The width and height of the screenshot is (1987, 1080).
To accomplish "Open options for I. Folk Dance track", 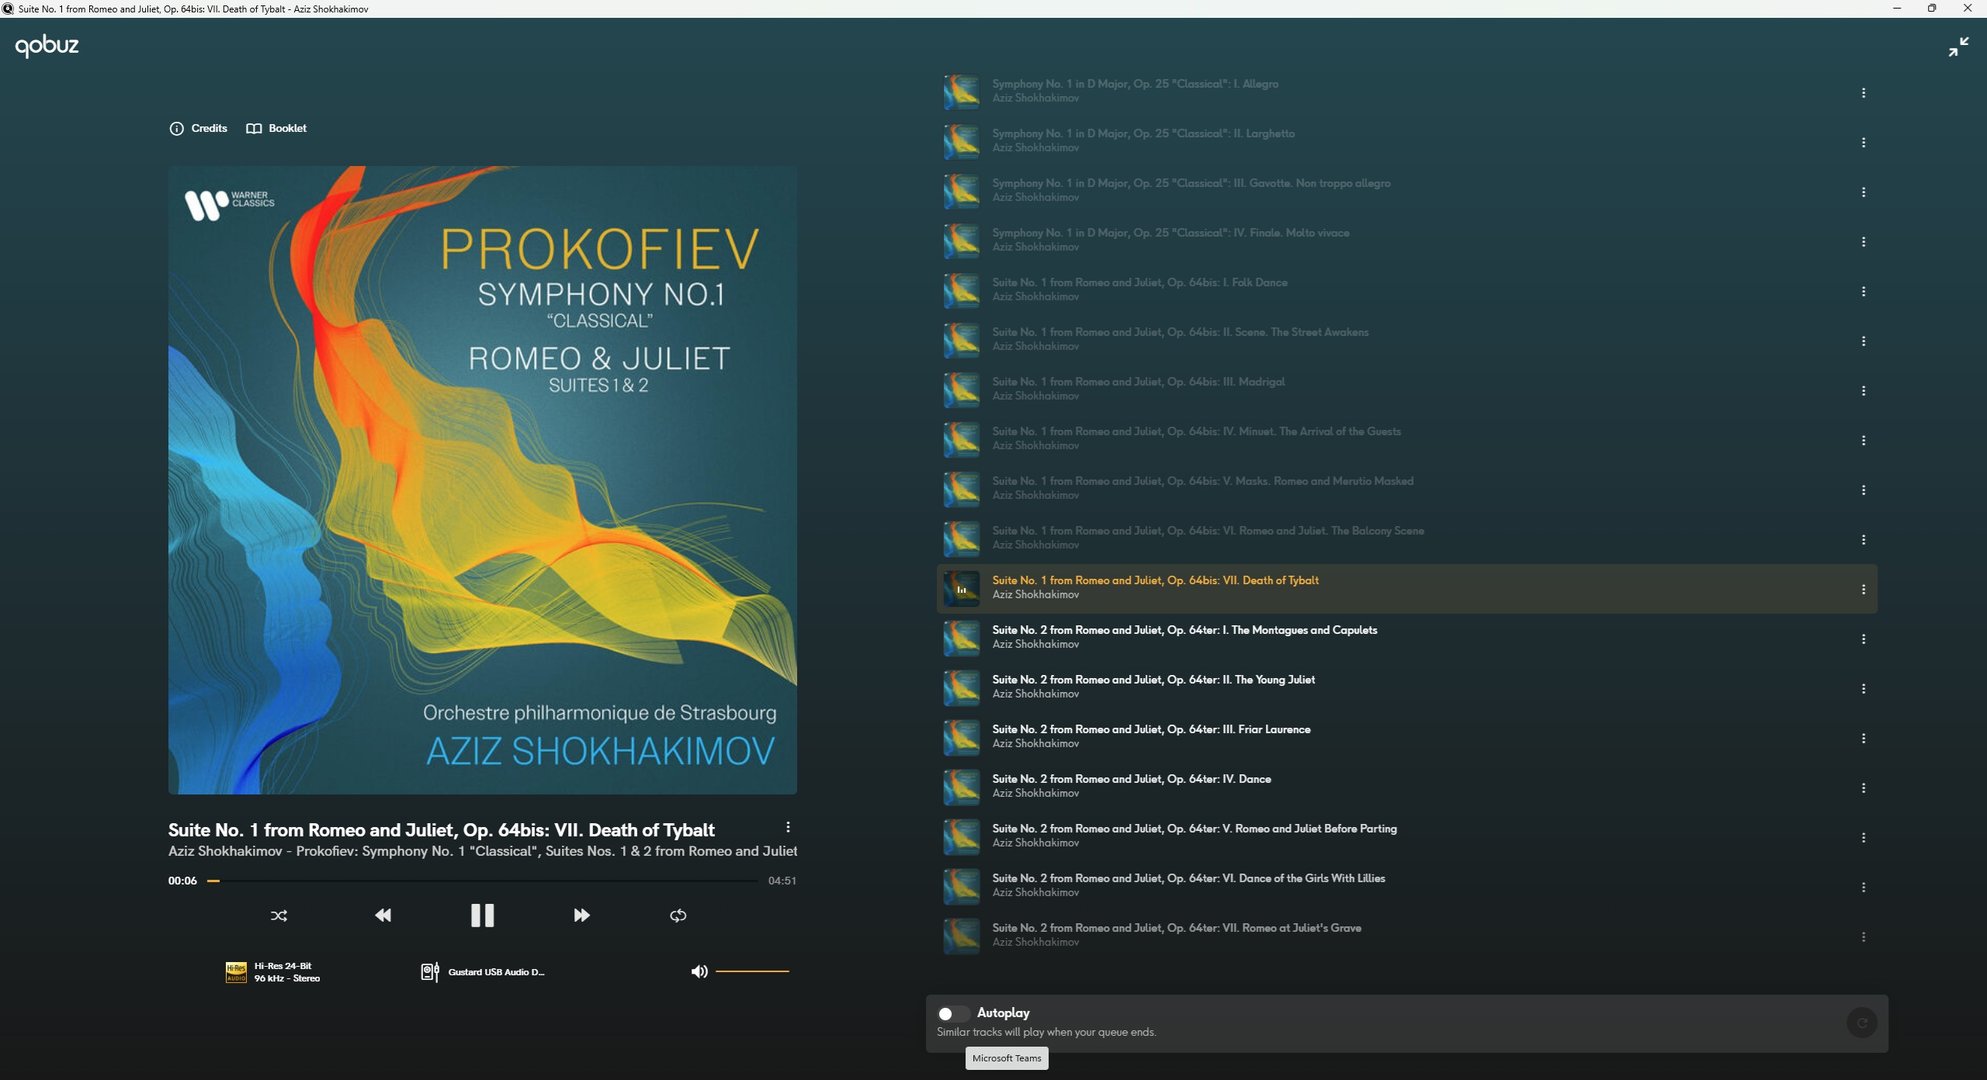I will (x=1863, y=292).
